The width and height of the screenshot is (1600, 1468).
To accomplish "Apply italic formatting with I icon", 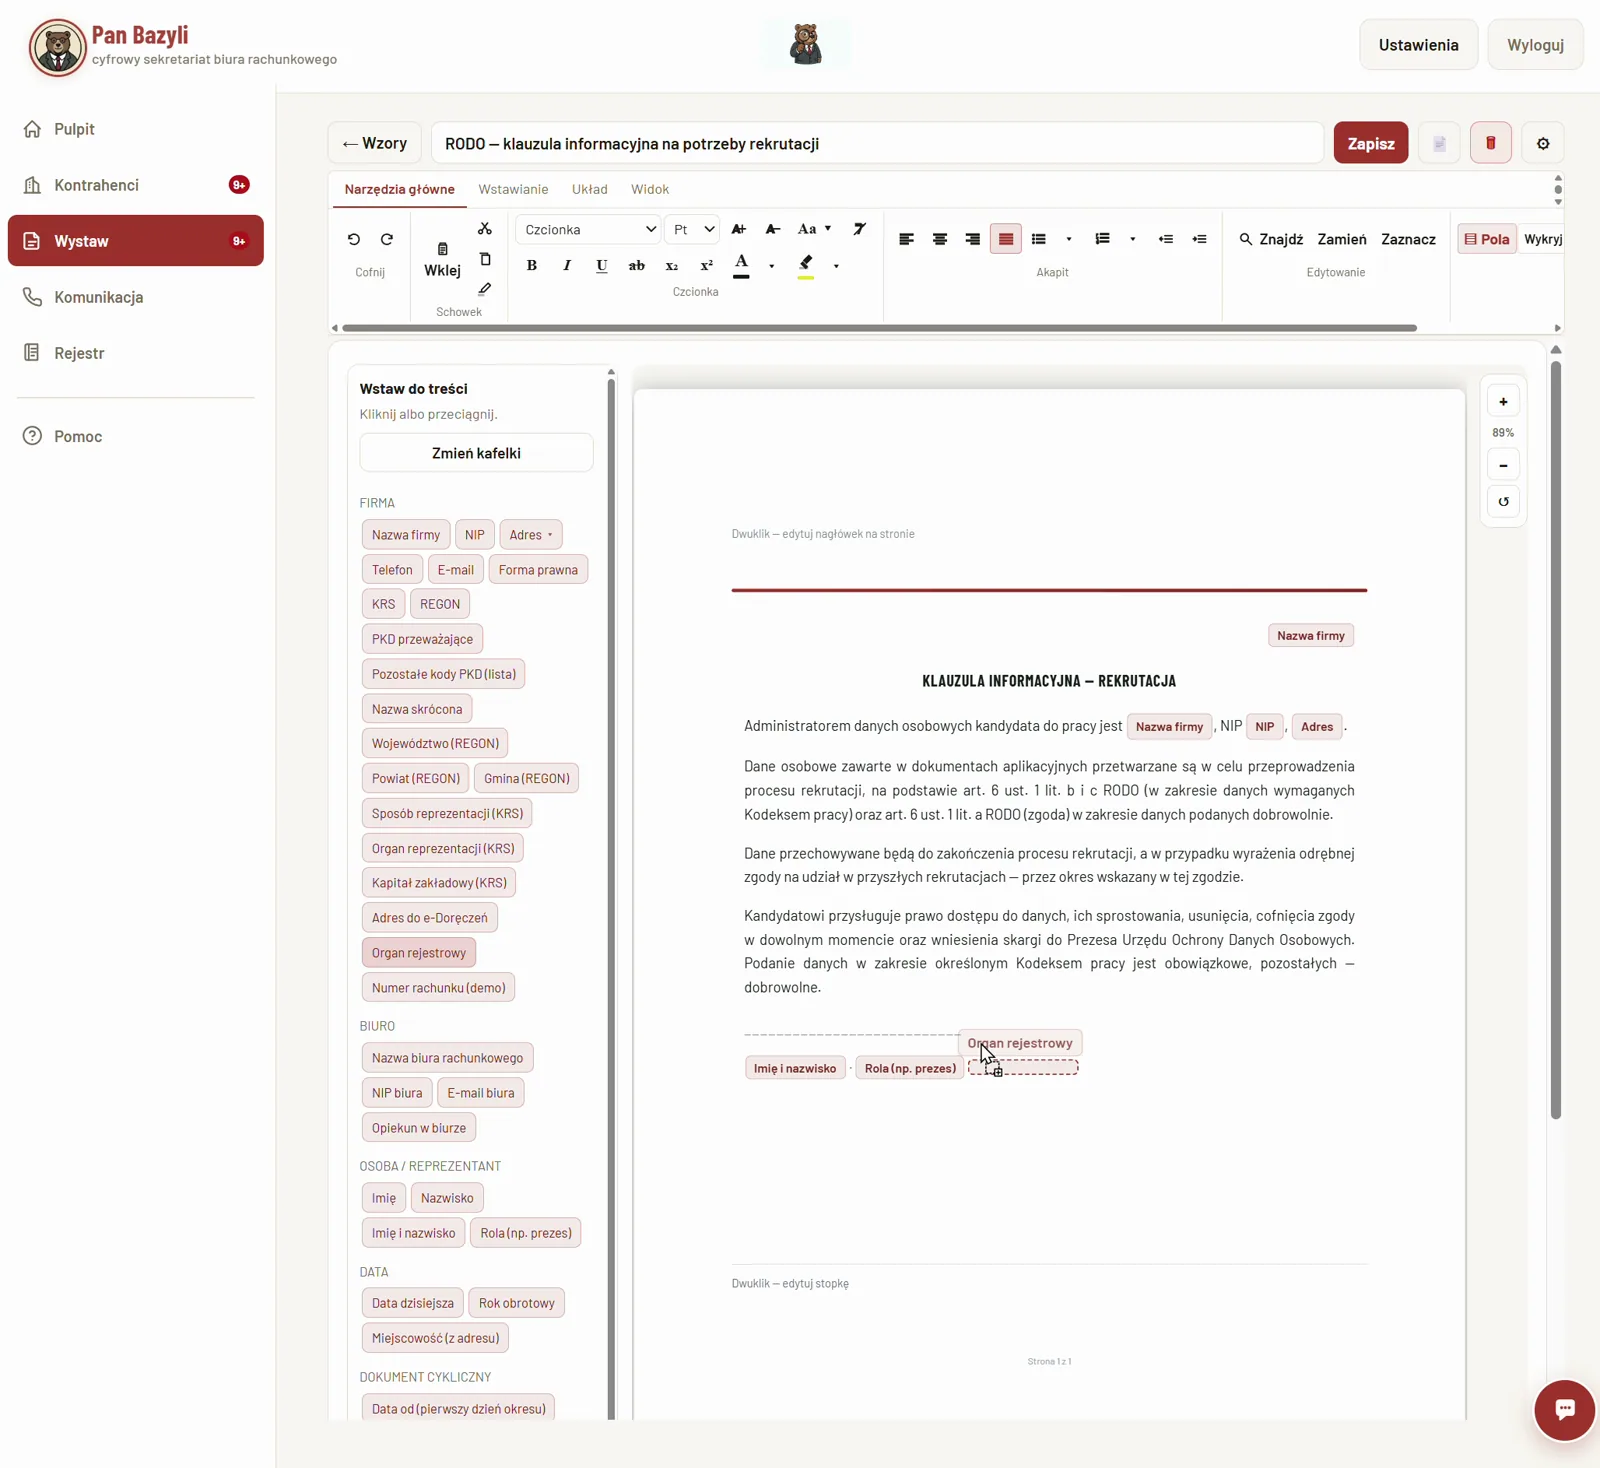I will 567,265.
